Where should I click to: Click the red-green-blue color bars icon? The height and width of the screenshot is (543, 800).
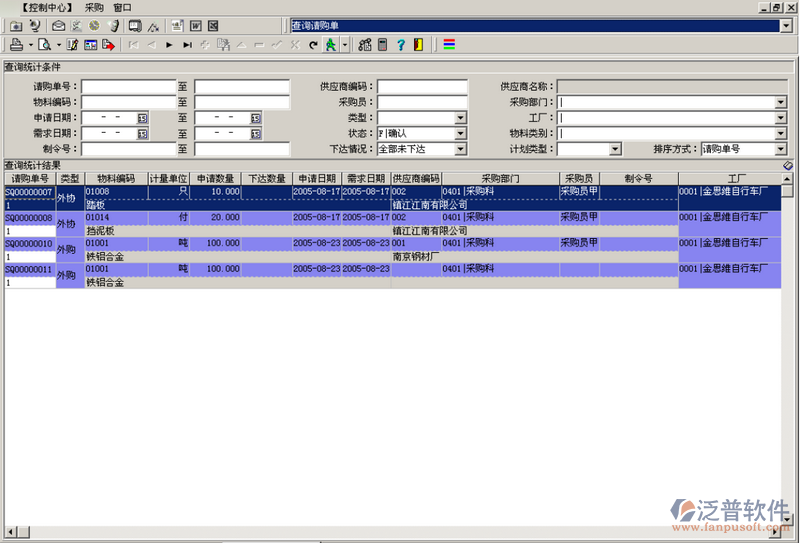(449, 45)
